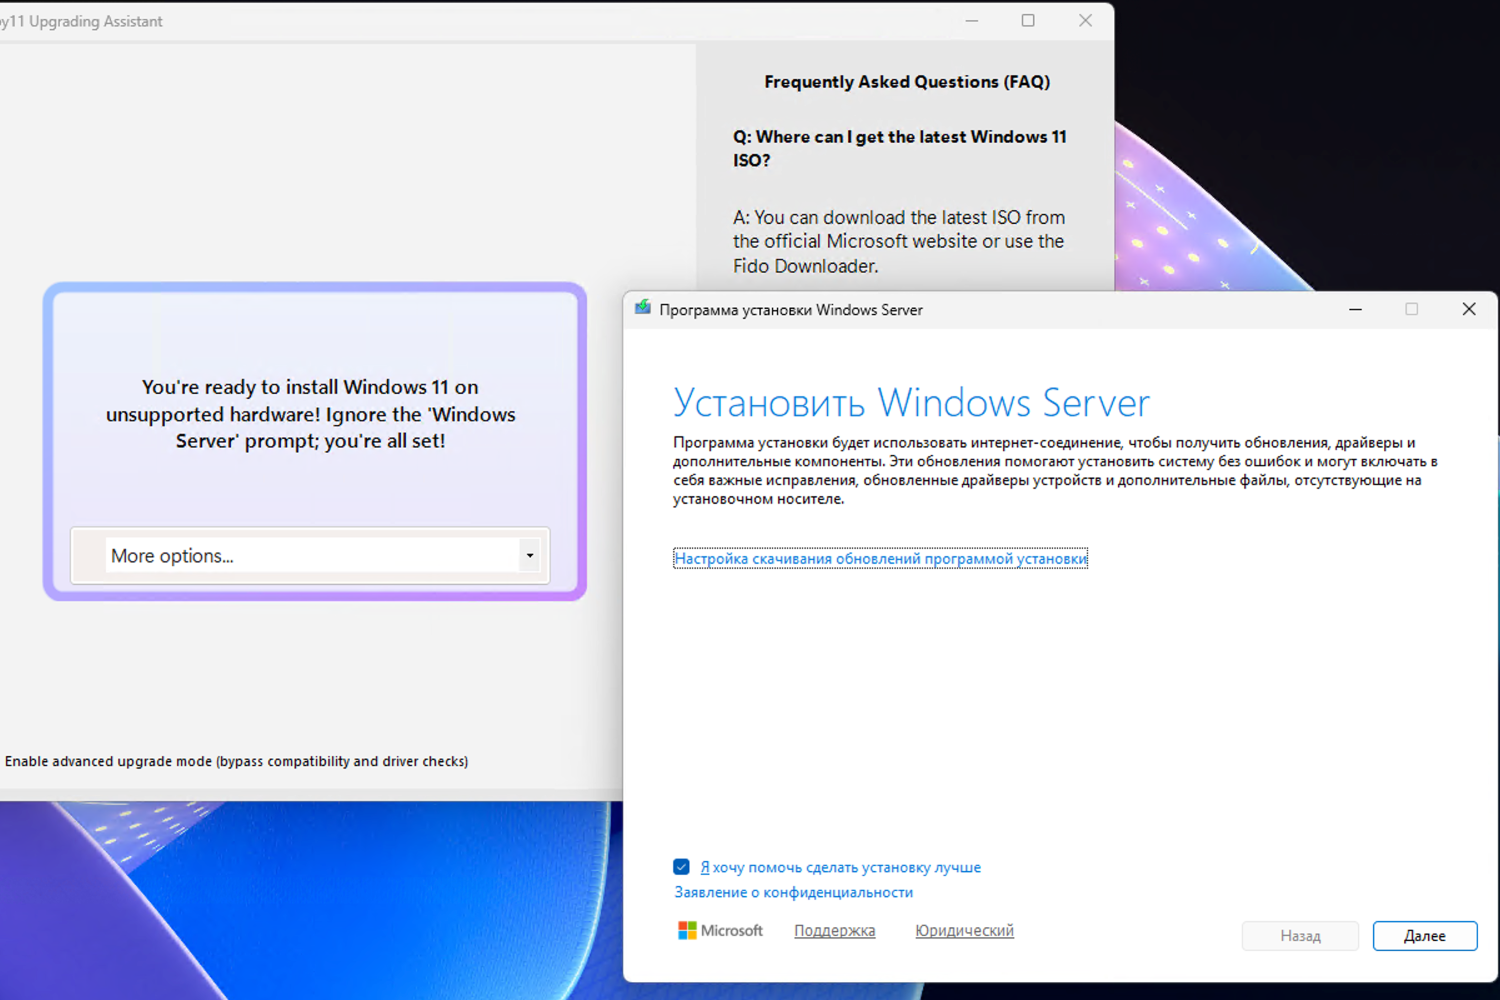The image size is (1500, 1000).
Task: Close the Upgrading Assistant window
Action: (1085, 21)
